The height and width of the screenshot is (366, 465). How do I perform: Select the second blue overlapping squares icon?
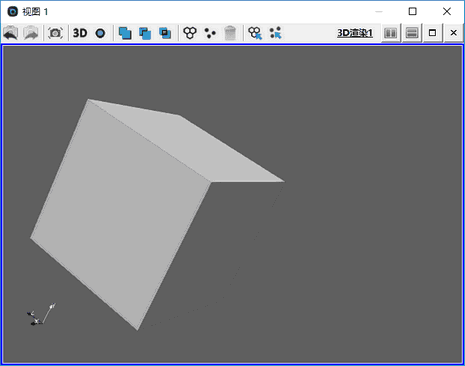[x=145, y=33]
